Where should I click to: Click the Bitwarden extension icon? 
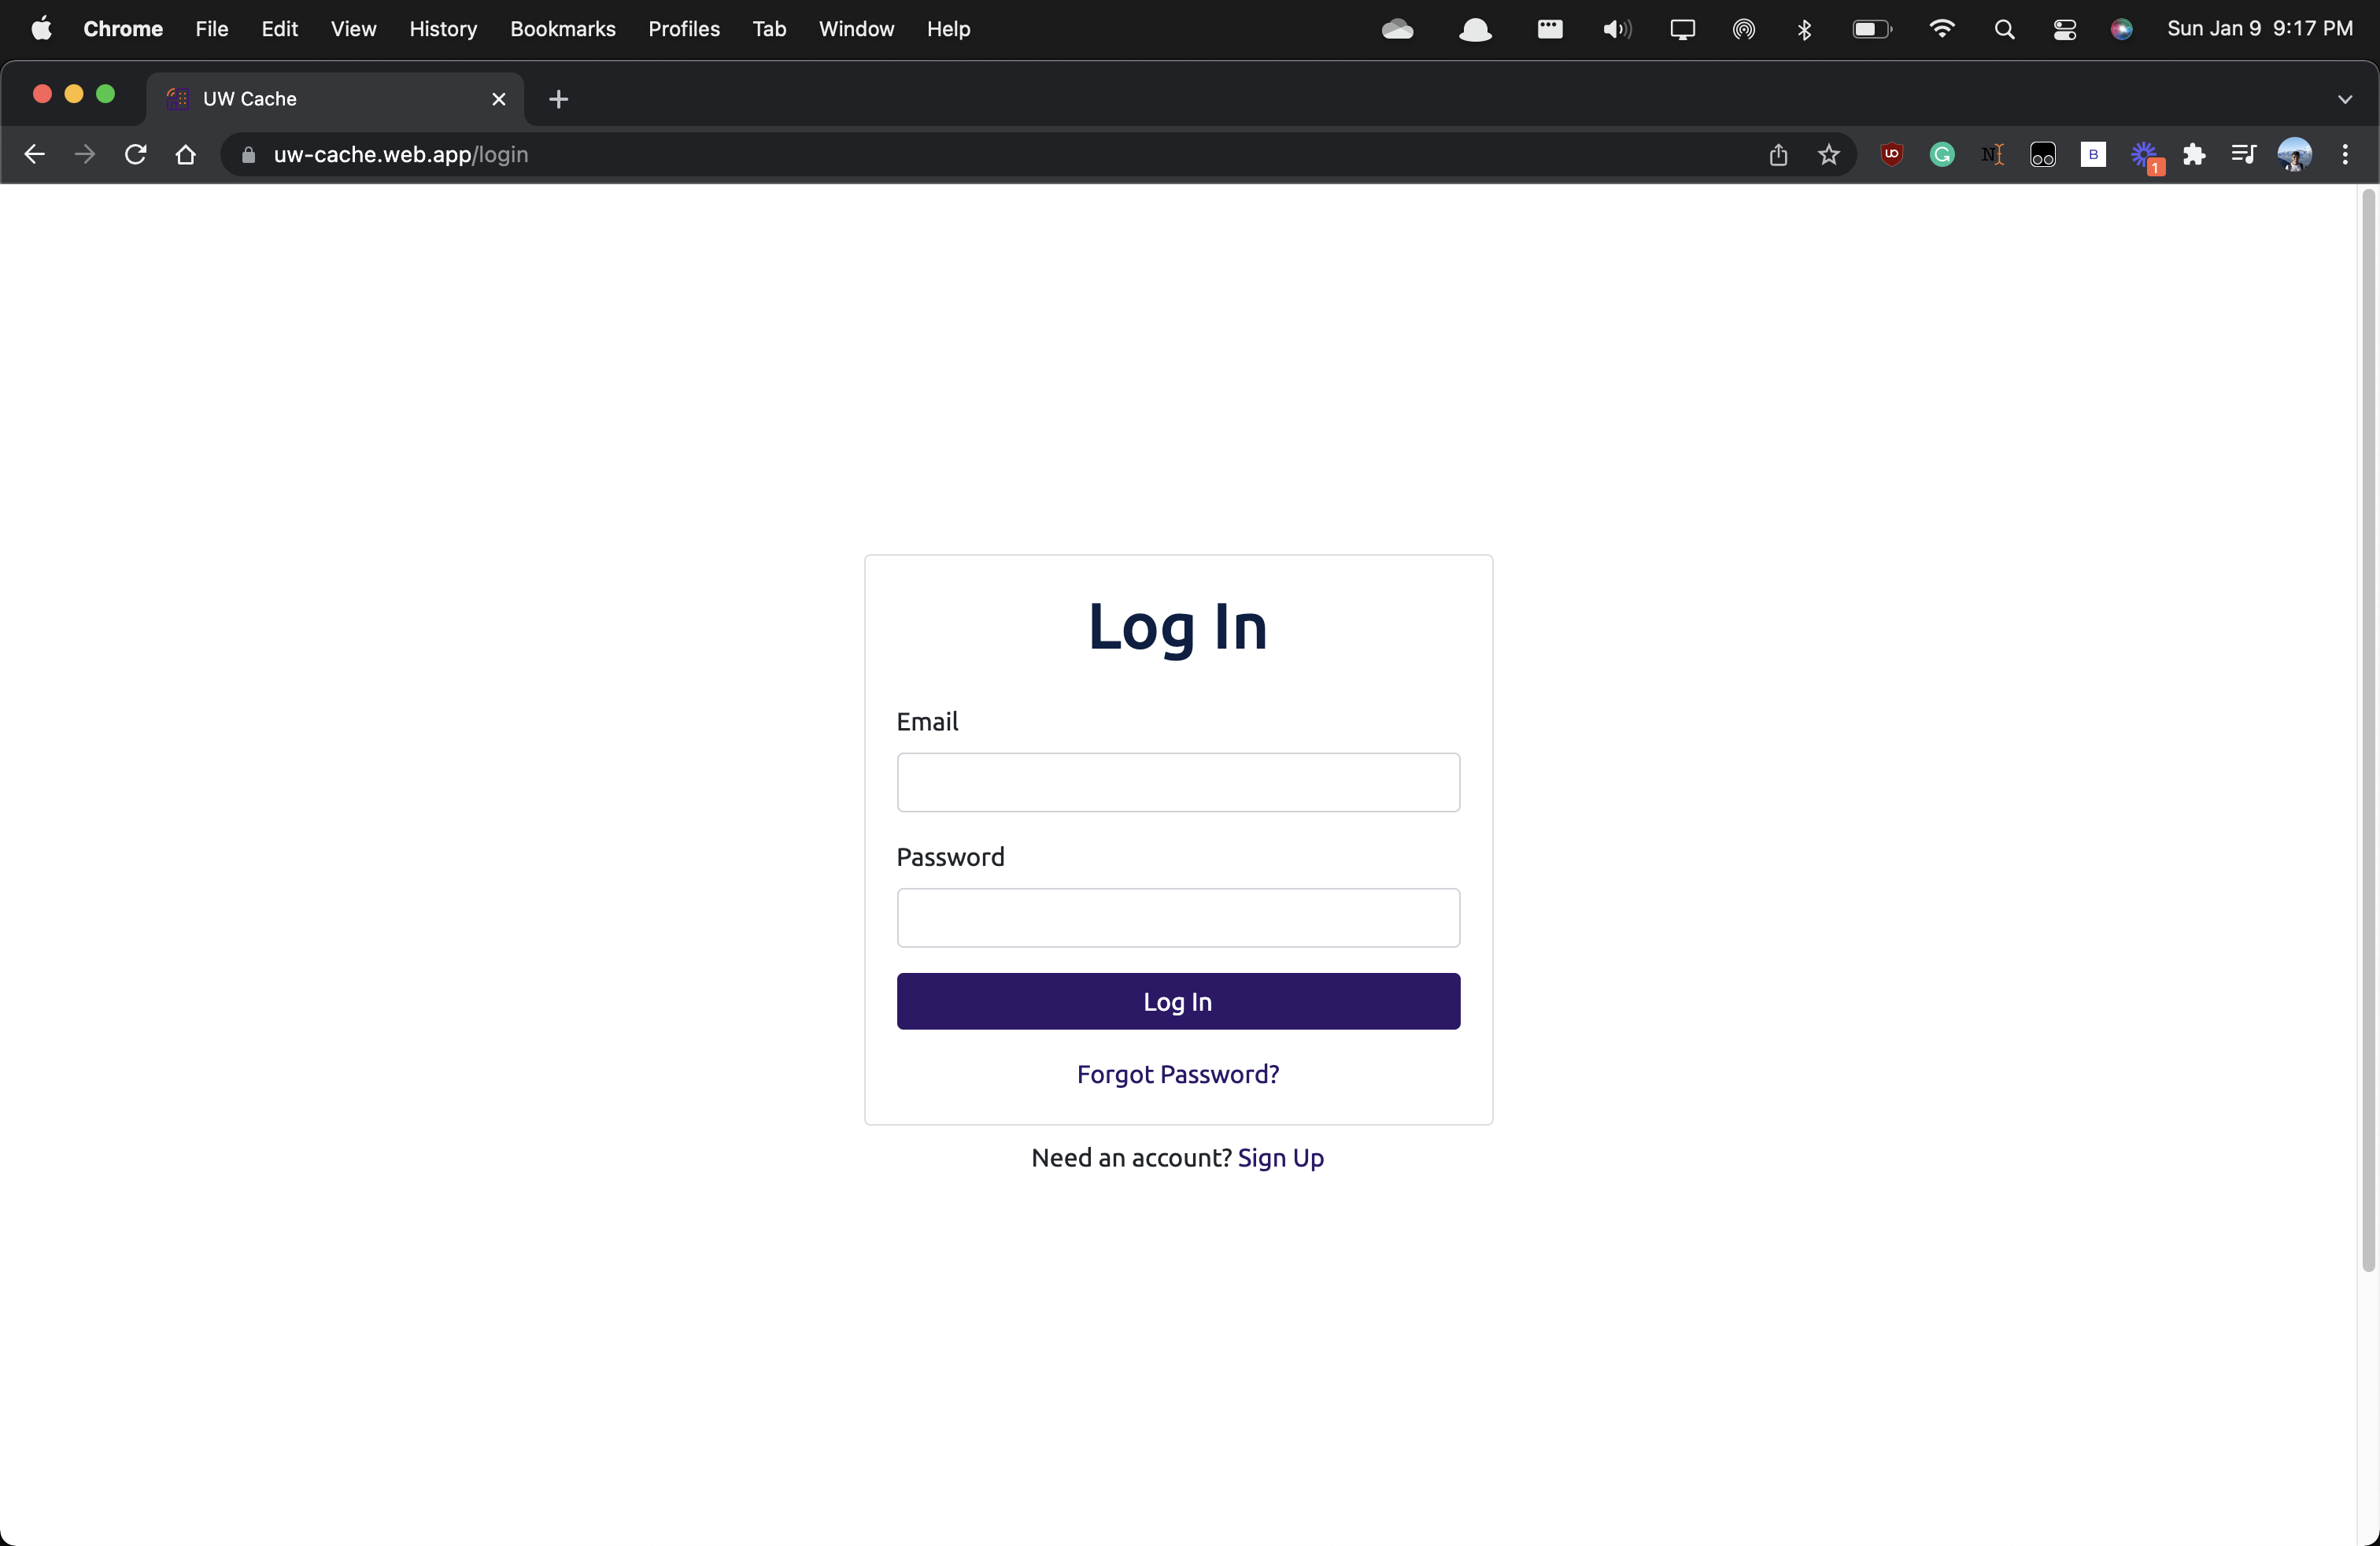pyautogui.click(x=2092, y=155)
